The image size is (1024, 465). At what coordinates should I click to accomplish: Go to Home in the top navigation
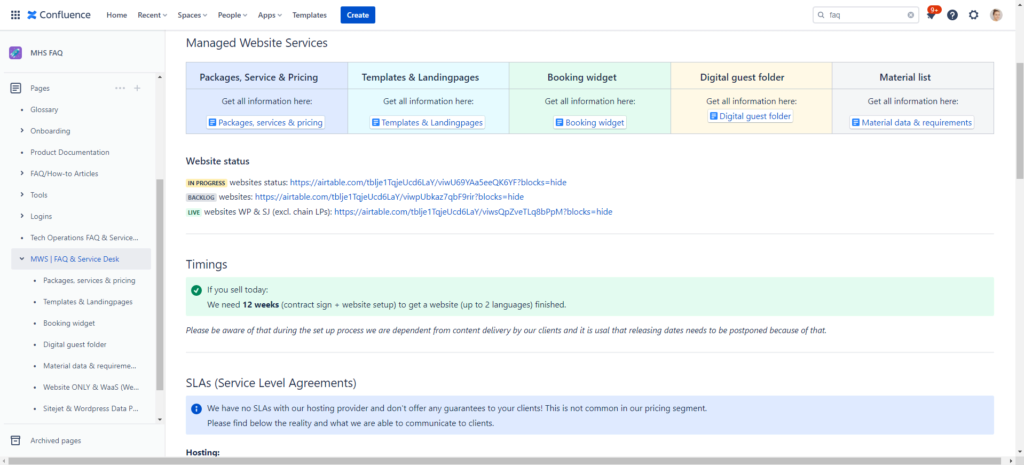(x=117, y=15)
